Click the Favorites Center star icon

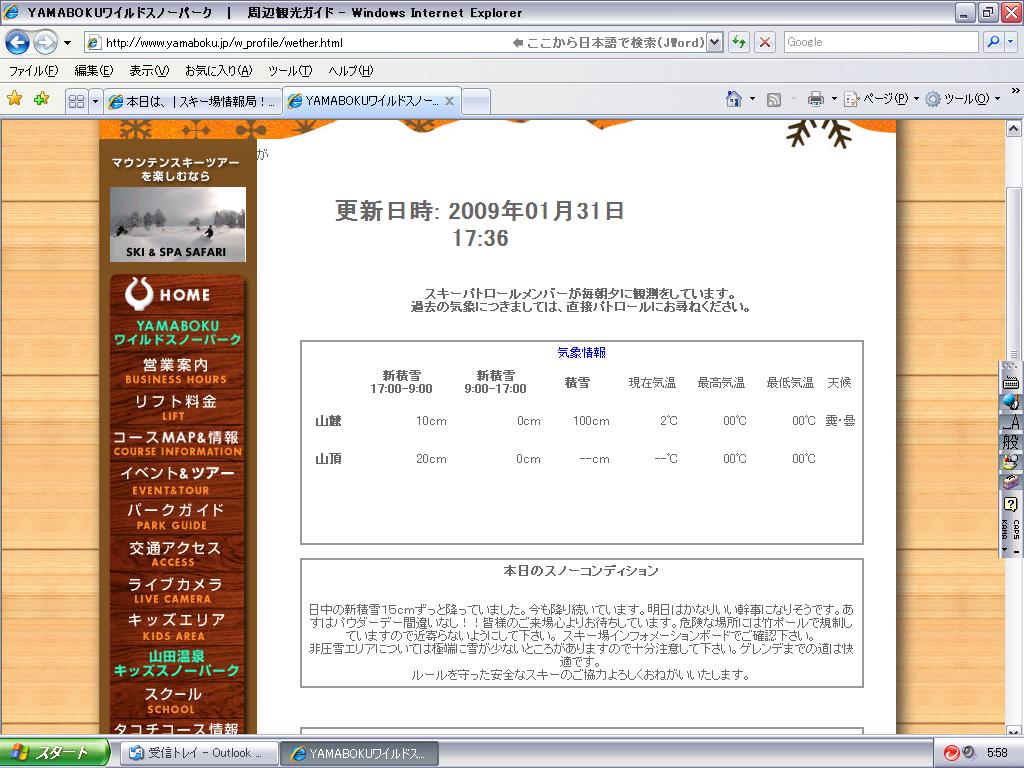(x=14, y=99)
